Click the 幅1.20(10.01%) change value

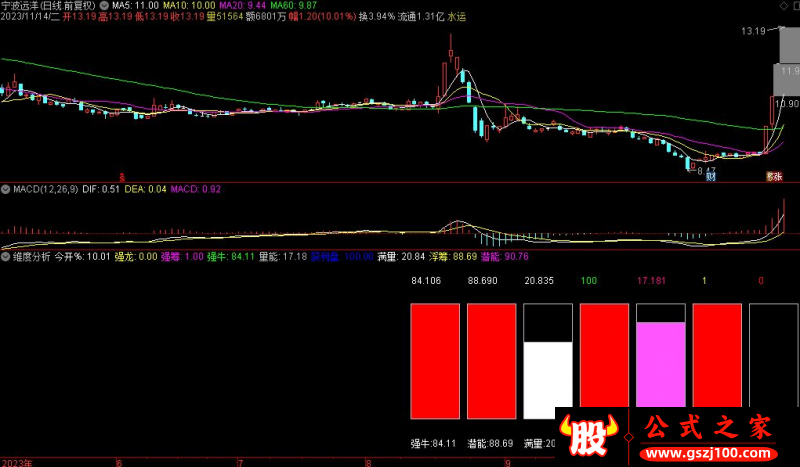(x=322, y=17)
